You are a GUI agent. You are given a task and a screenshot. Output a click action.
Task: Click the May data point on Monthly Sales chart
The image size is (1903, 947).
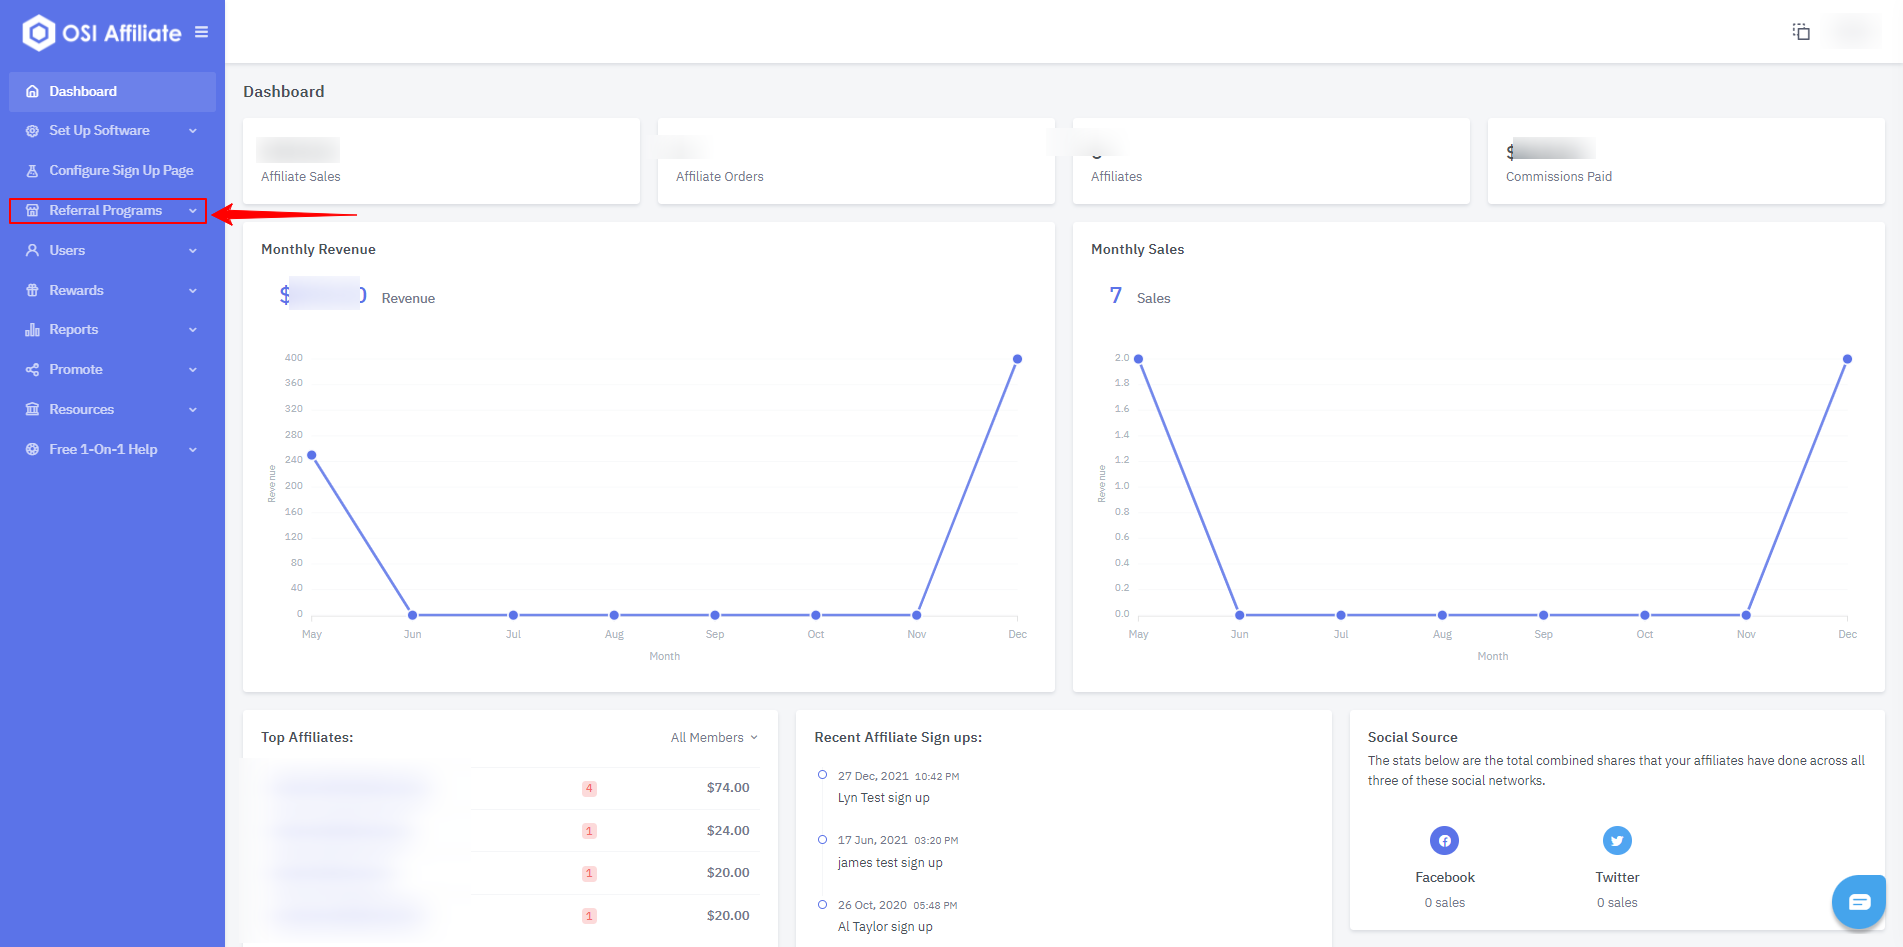click(x=1138, y=359)
